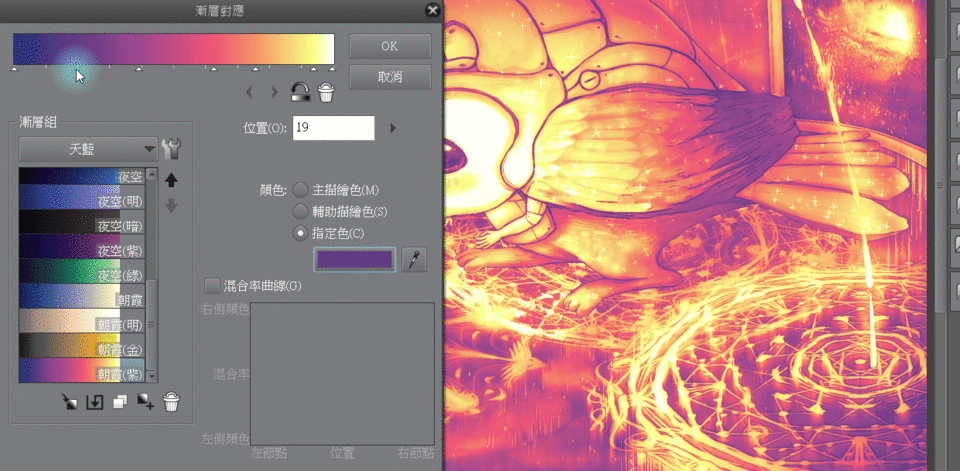
Task: Click the 取消 (Cancel) button
Action: (390, 78)
